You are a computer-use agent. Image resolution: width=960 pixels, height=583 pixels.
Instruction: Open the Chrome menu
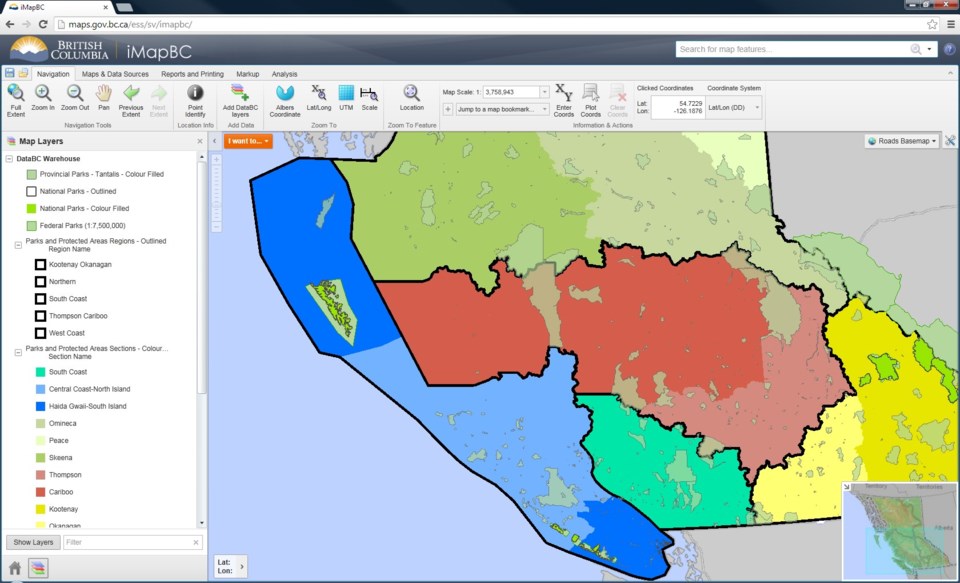pos(951,24)
